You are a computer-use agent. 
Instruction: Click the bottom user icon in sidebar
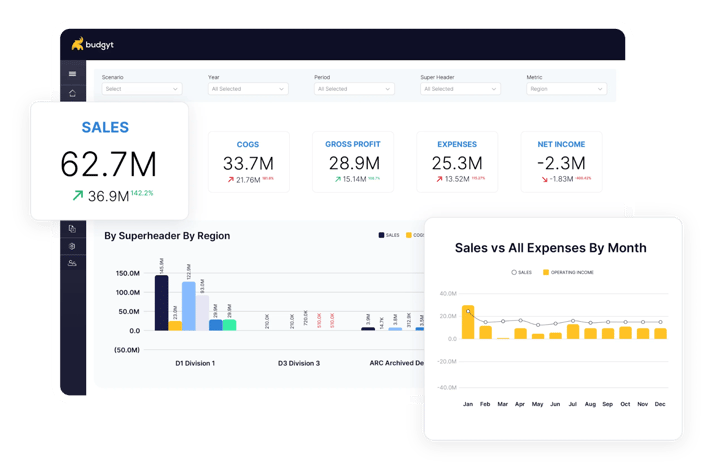(x=72, y=262)
